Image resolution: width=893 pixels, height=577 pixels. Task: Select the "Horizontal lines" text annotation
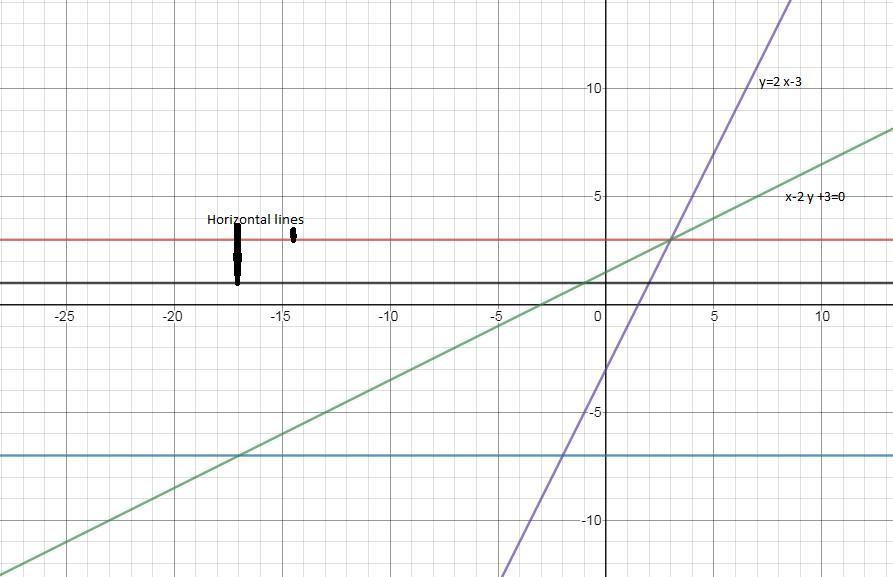pyautogui.click(x=255, y=219)
